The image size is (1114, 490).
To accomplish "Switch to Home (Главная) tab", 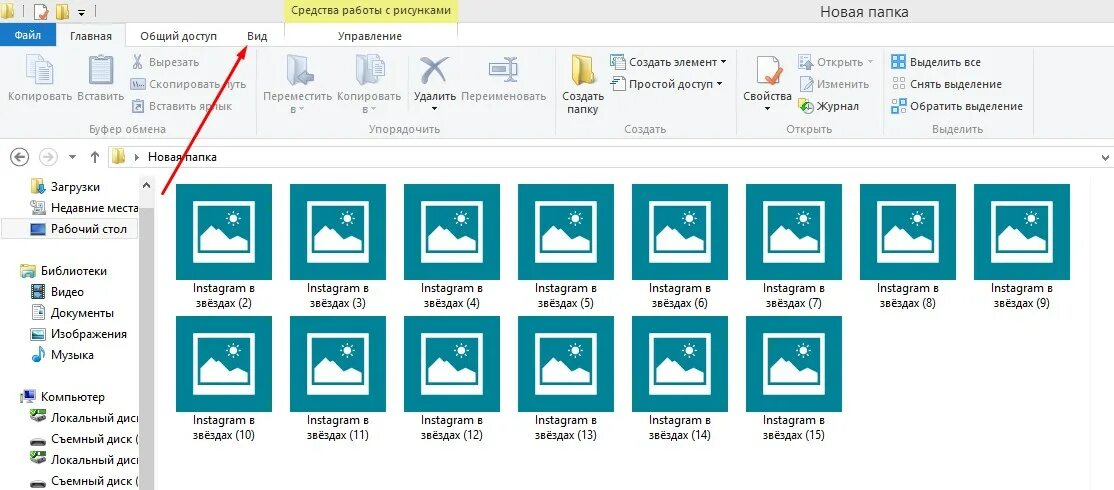I will click(x=90, y=36).
